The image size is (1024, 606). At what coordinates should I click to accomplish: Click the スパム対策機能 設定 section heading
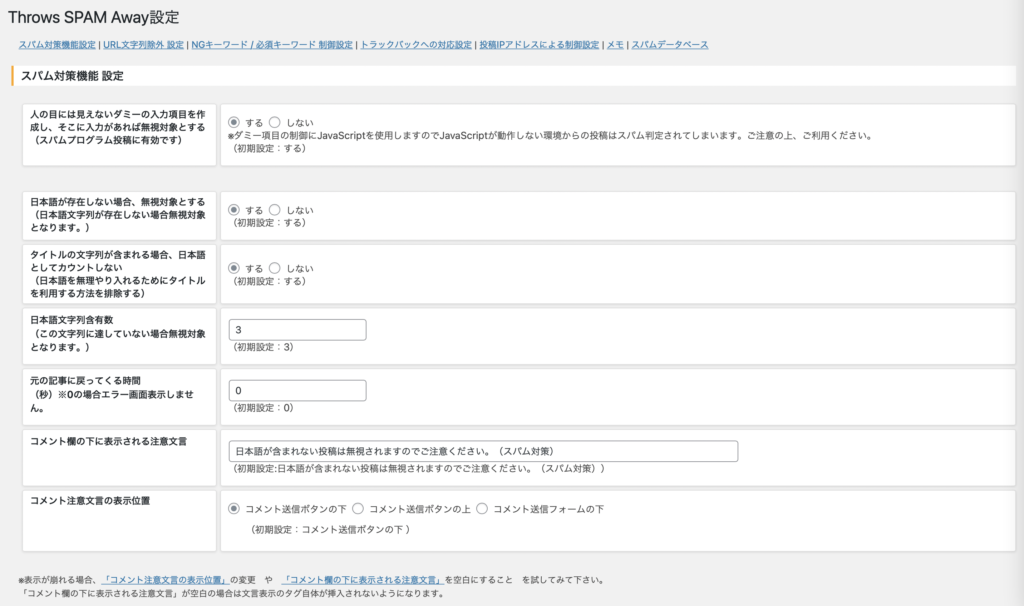tap(72, 76)
